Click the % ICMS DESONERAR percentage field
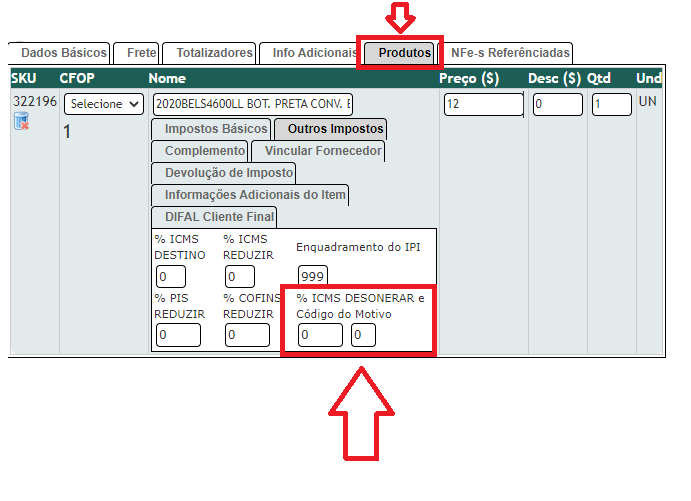Image resolution: width=691 pixels, height=501 pixels. pyautogui.click(x=320, y=335)
